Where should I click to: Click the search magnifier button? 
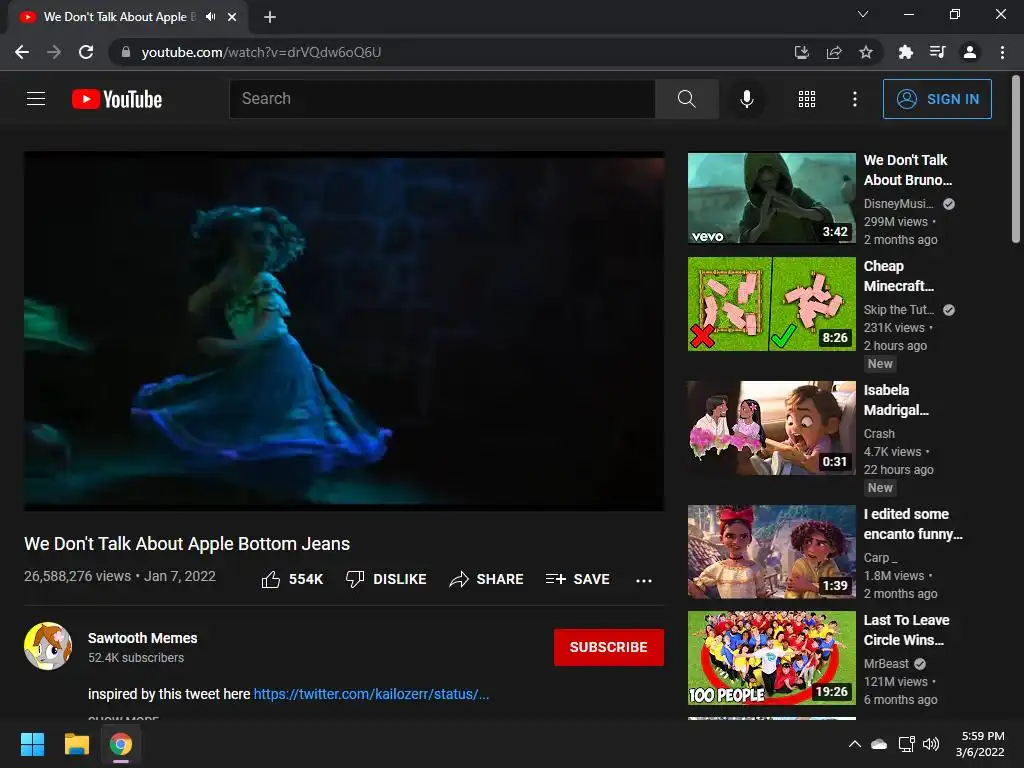[x=686, y=99]
